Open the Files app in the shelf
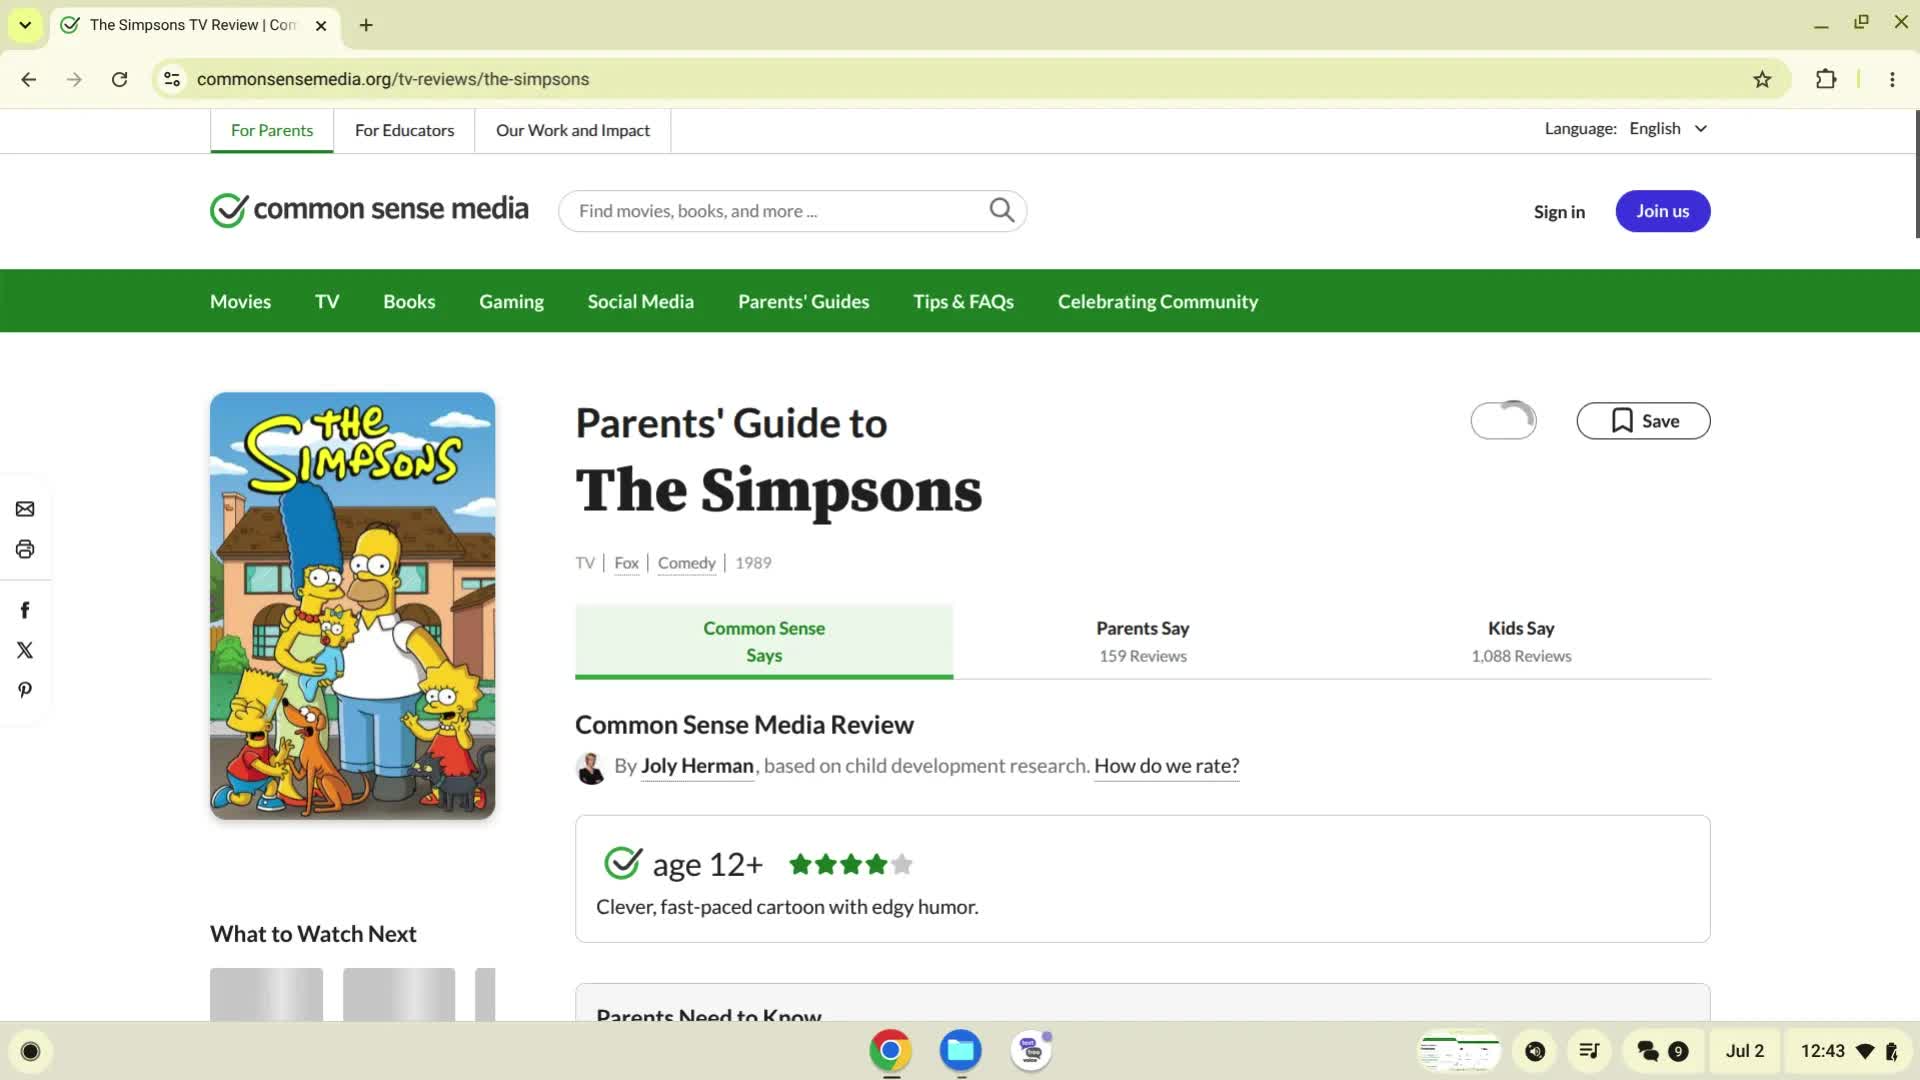This screenshot has width=1920, height=1080. coord(961,1051)
